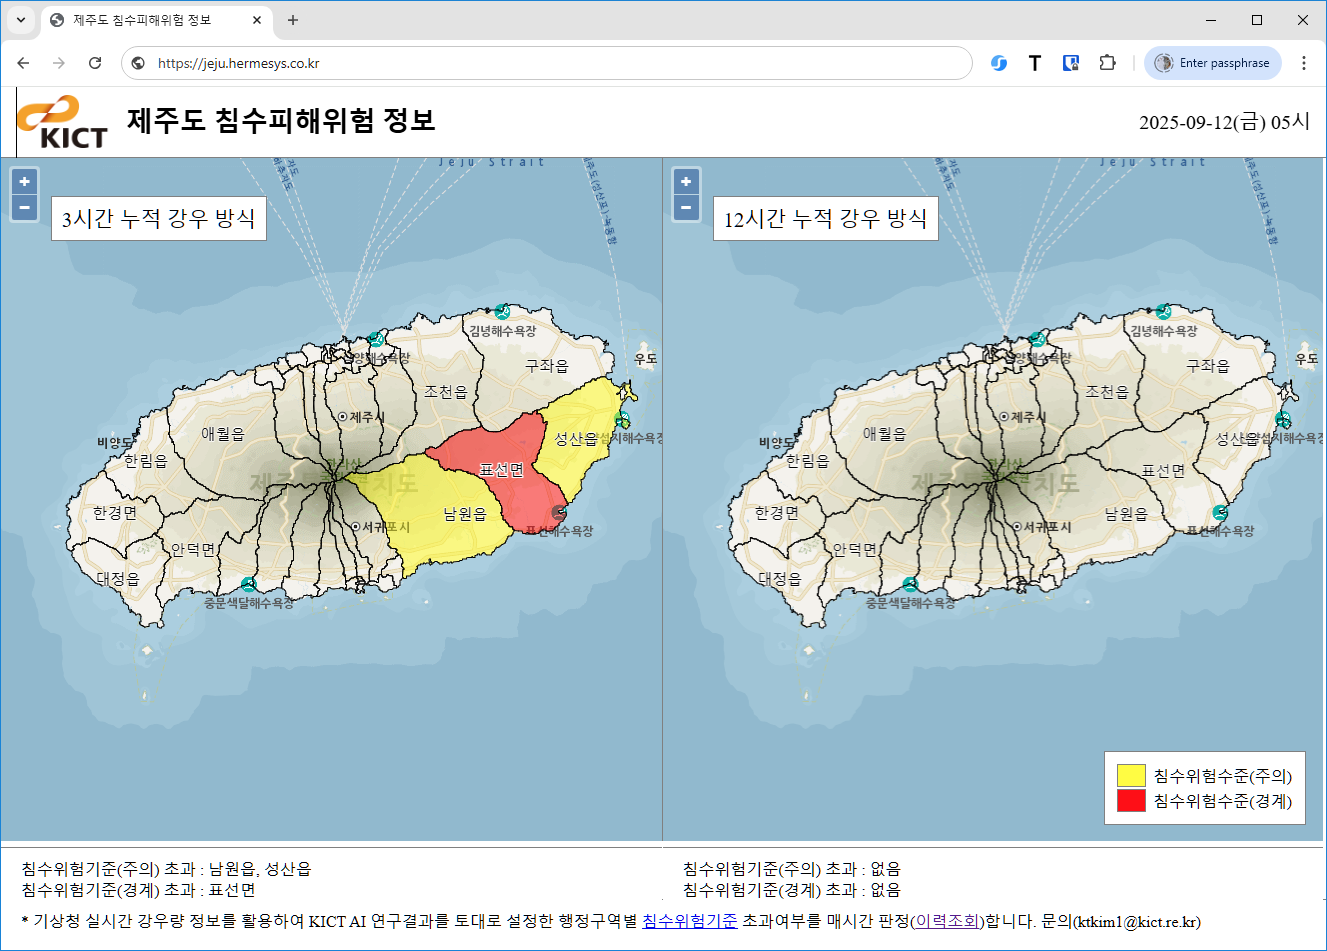Screen dimensions: 1327x951
Task: Open the Chrome three-dot menu
Action: point(1303,63)
